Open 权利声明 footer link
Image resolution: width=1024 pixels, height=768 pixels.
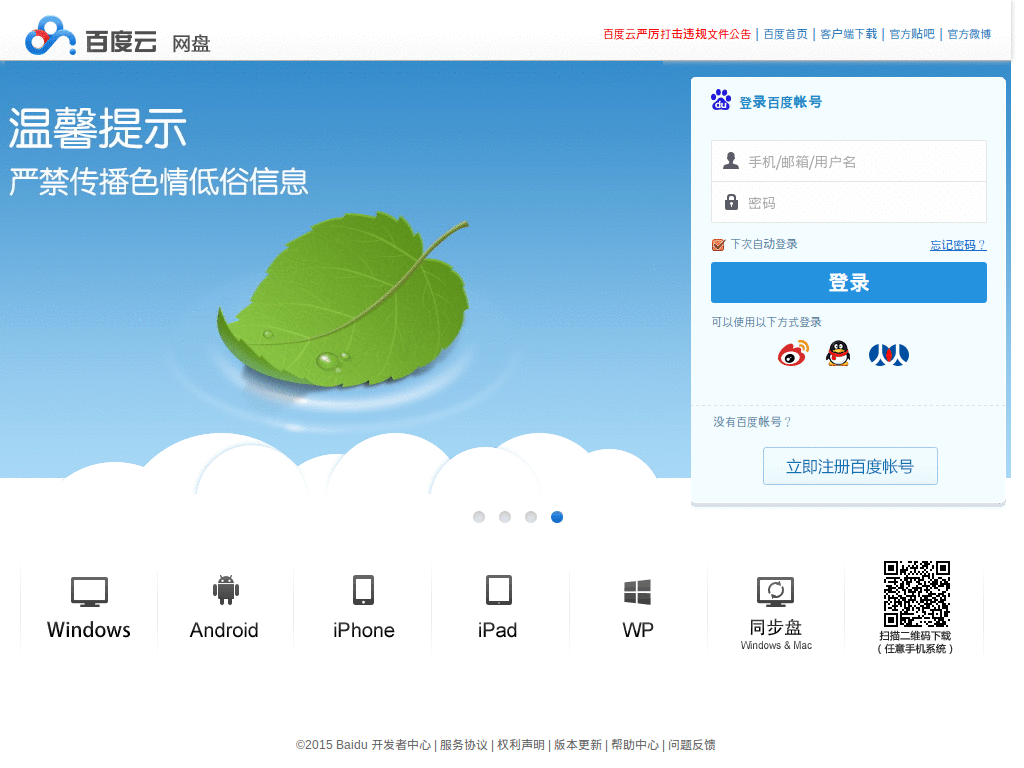[520, 744]
